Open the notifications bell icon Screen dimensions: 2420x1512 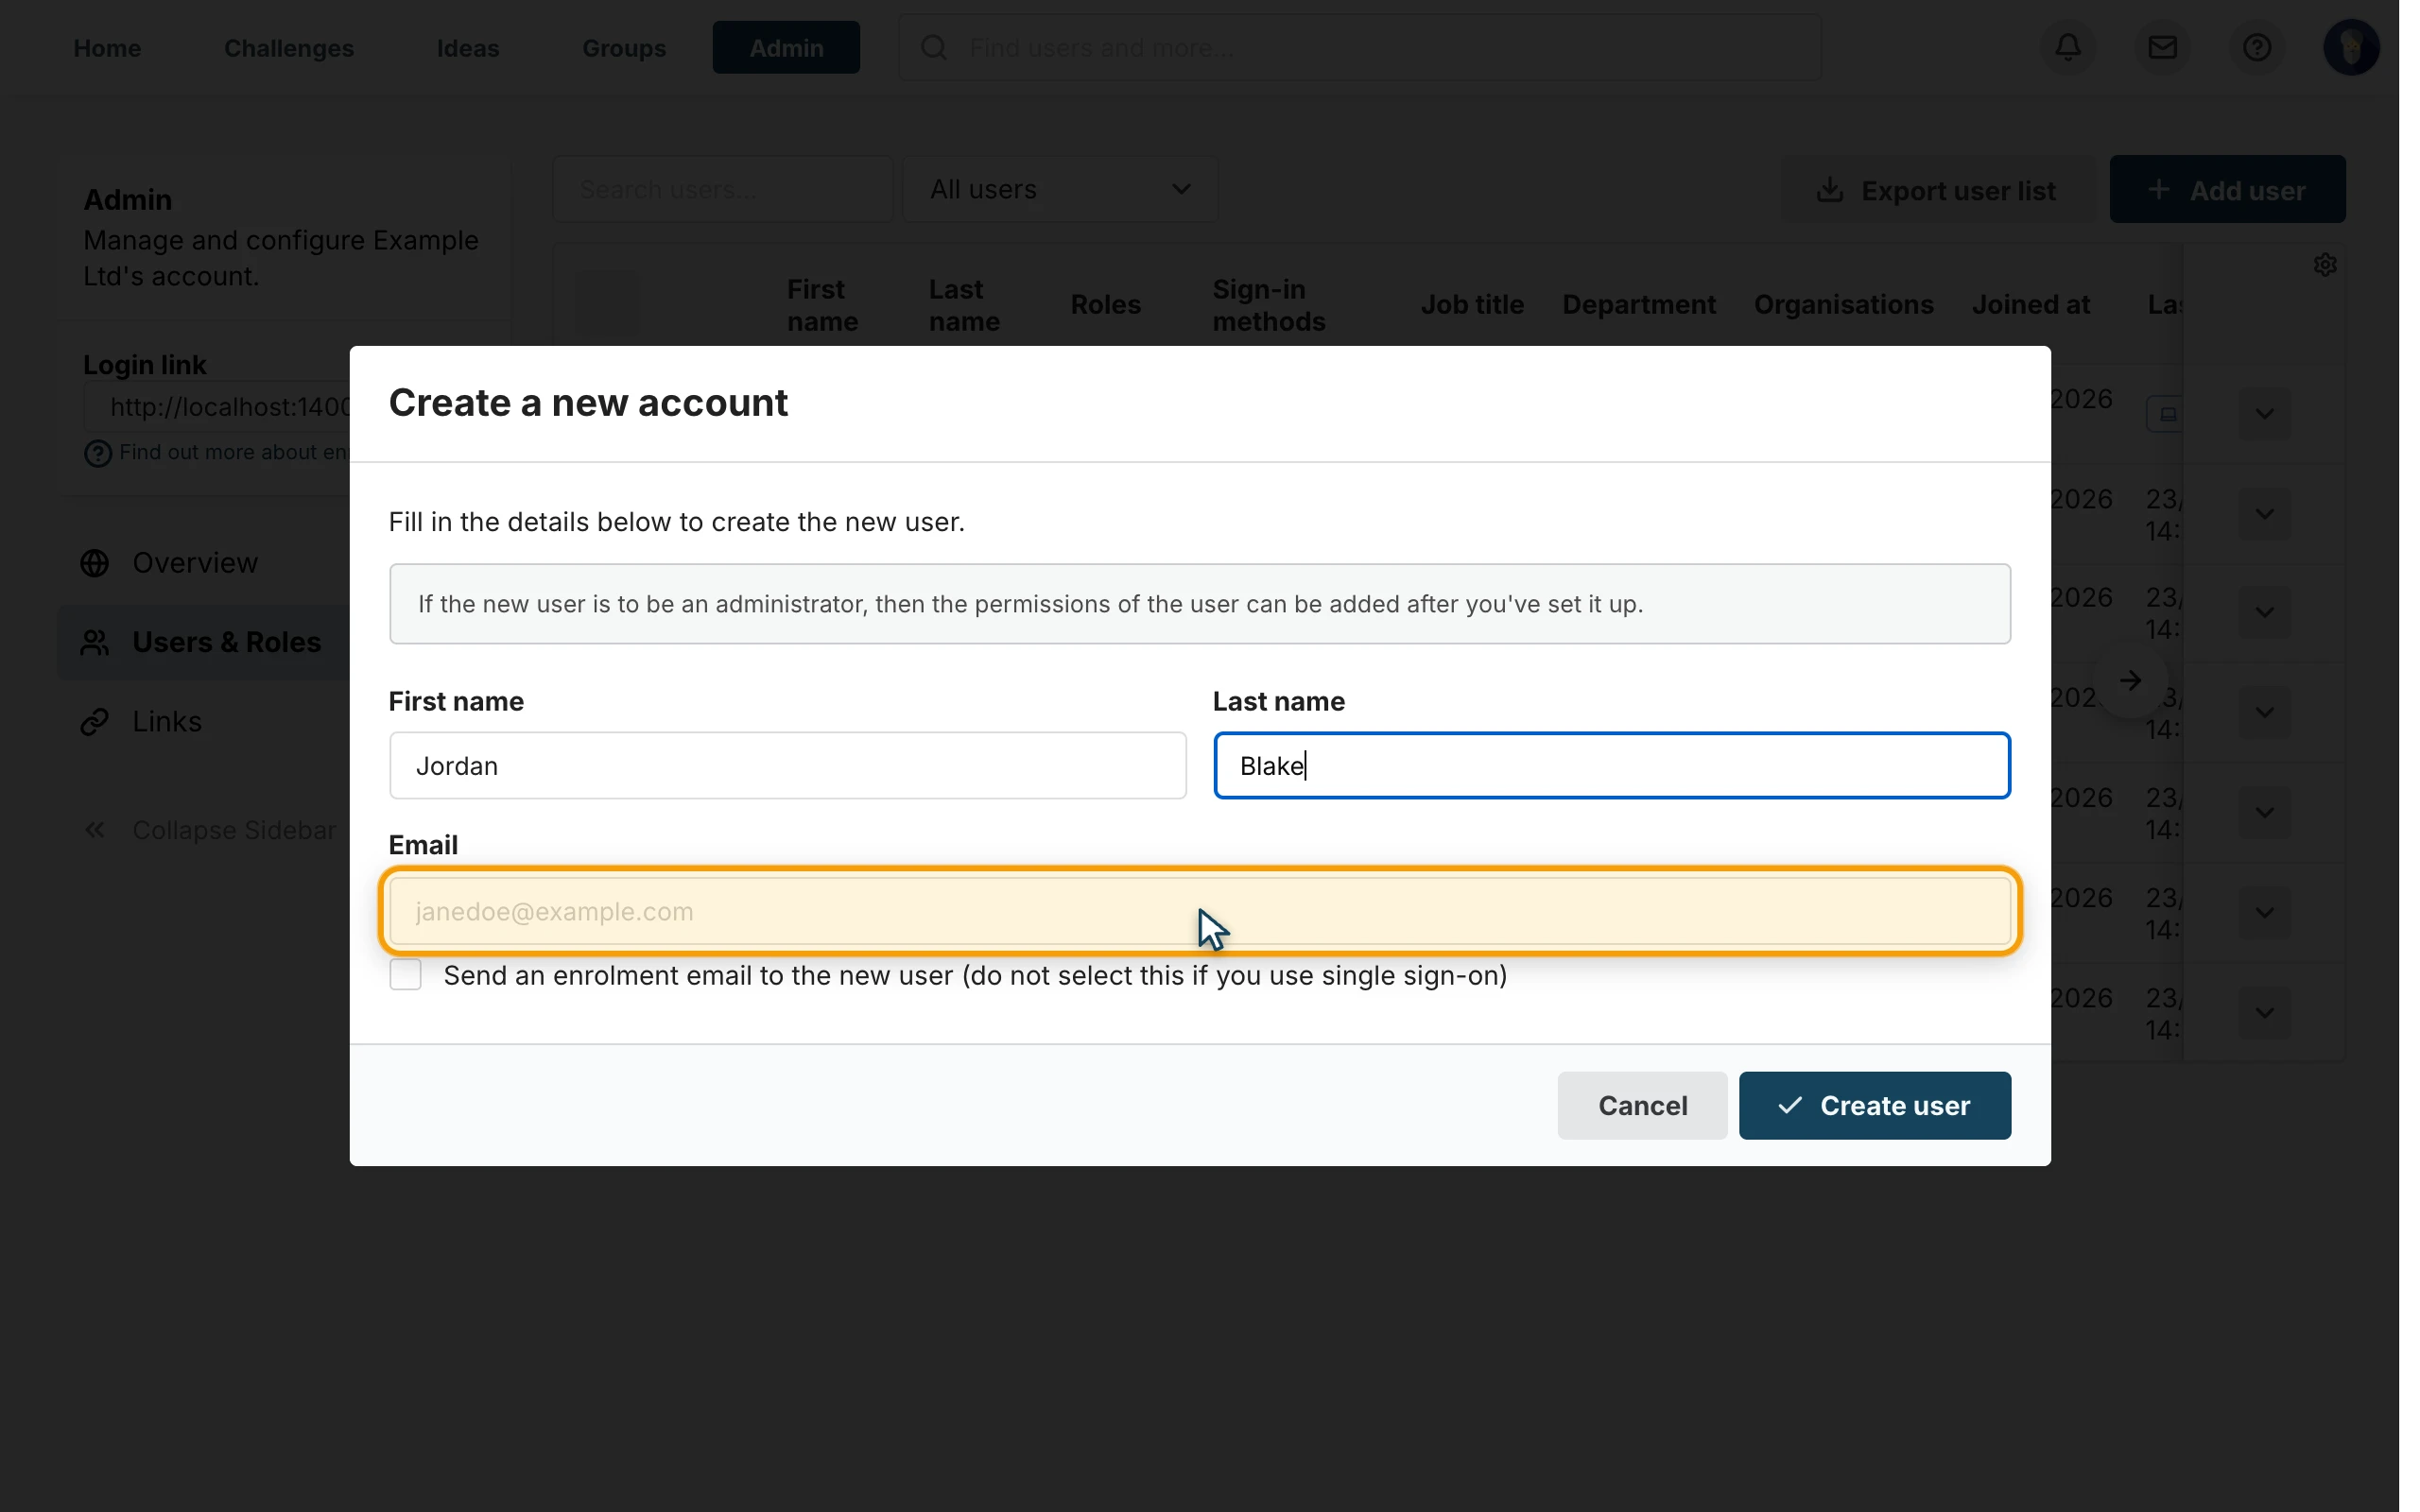tap(2068, 47)
